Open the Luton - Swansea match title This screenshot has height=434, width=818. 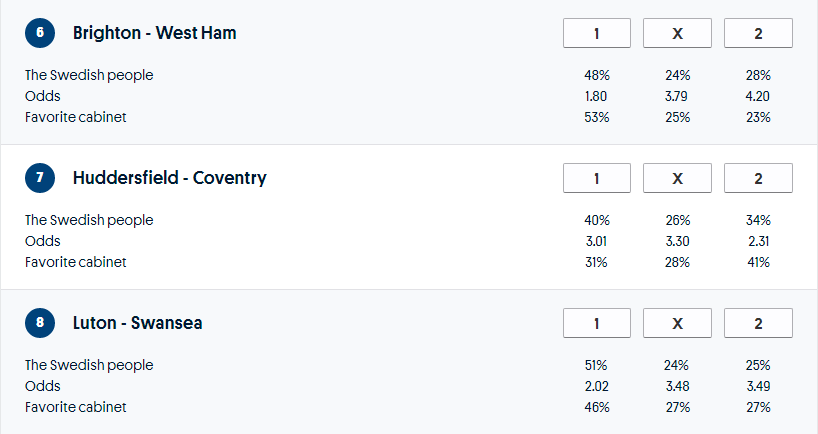pos(138,323)
